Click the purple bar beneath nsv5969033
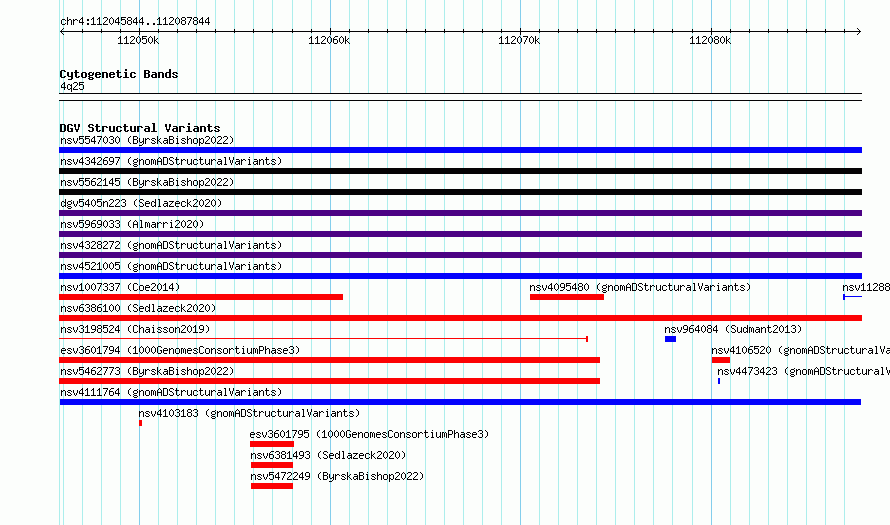The width and height of the screenshot is (890, 525). (460, 234)
